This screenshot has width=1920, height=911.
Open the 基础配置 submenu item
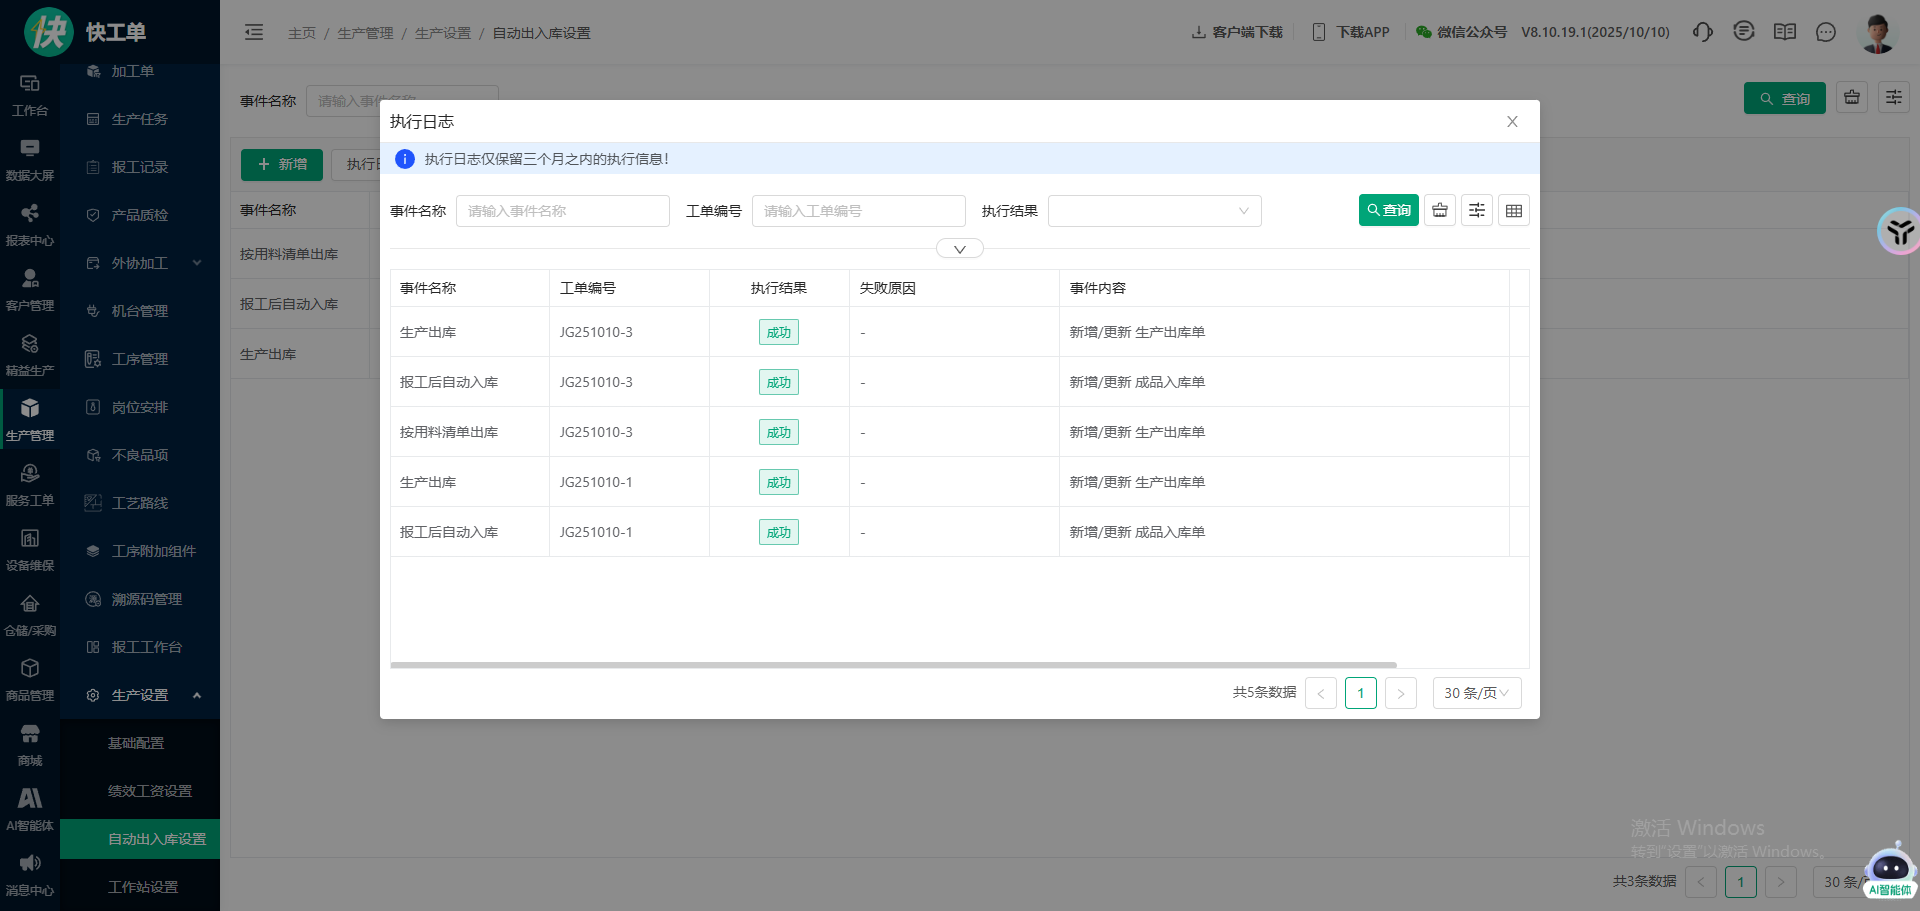pyautogui.click(x=136, y=743)
